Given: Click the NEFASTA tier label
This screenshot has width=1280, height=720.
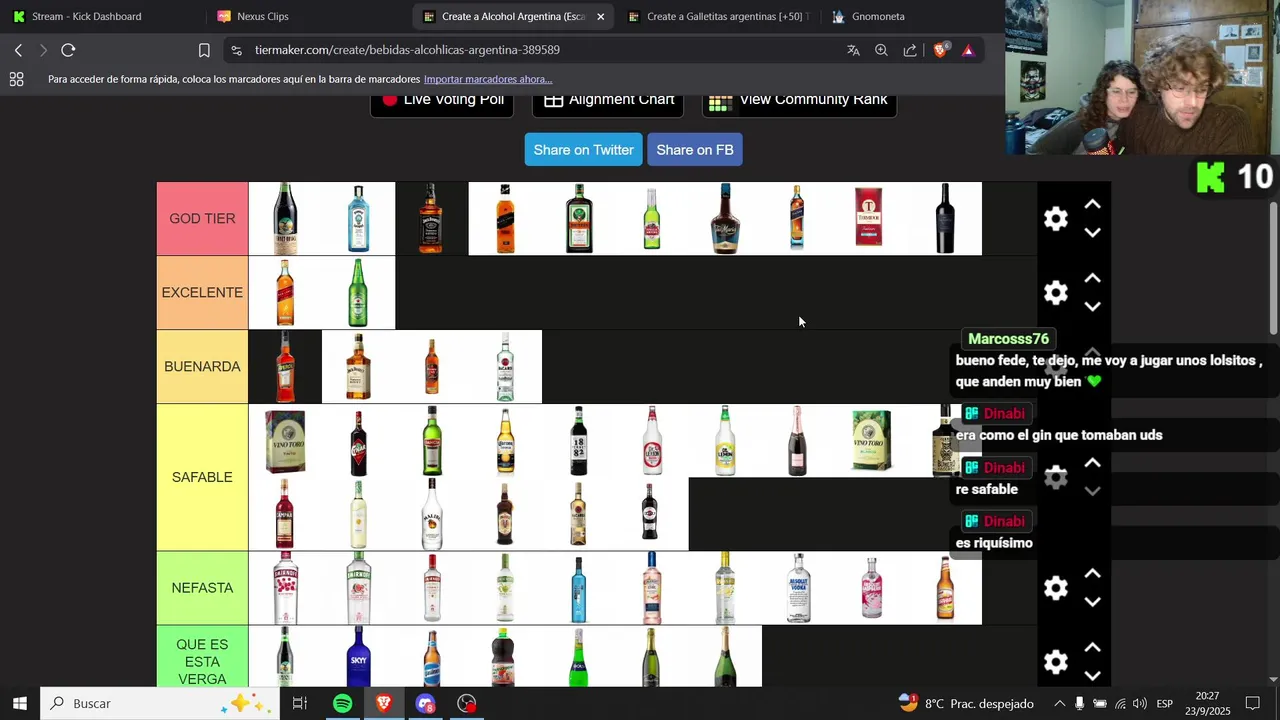Looking at the screenshot, I should tap(202, 588).
